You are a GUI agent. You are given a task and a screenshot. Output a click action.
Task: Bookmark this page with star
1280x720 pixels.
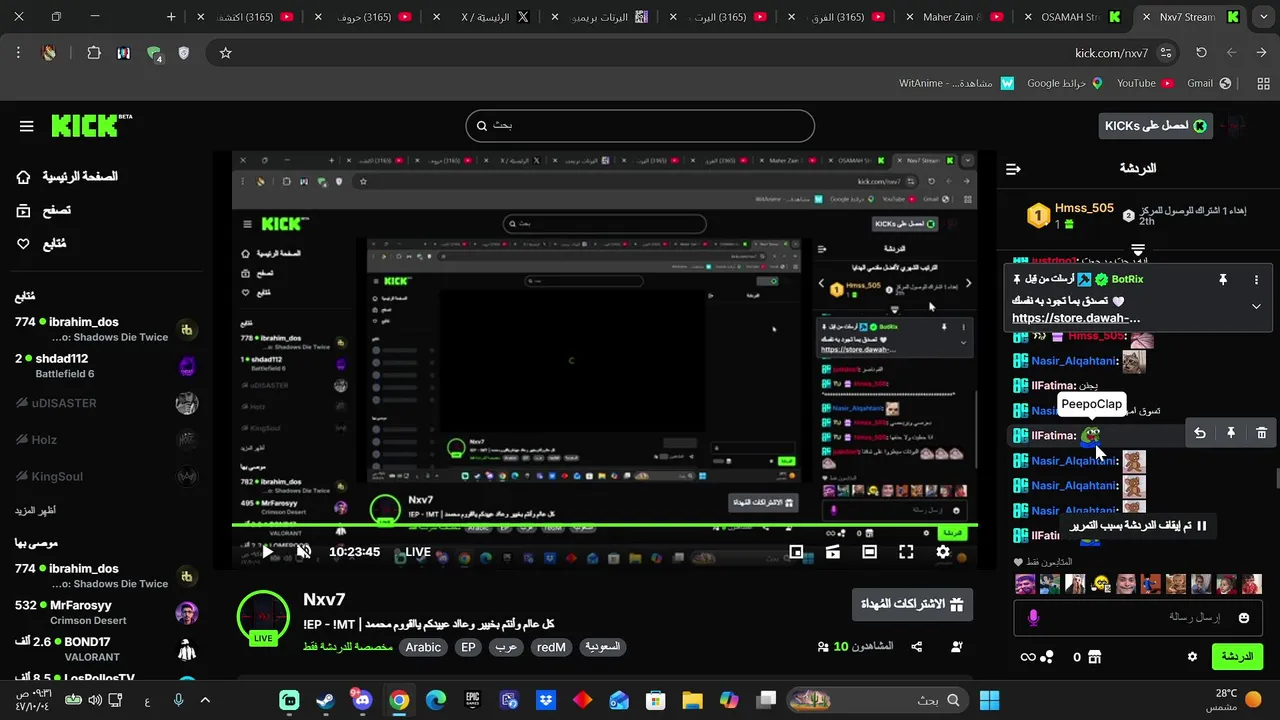225,53
